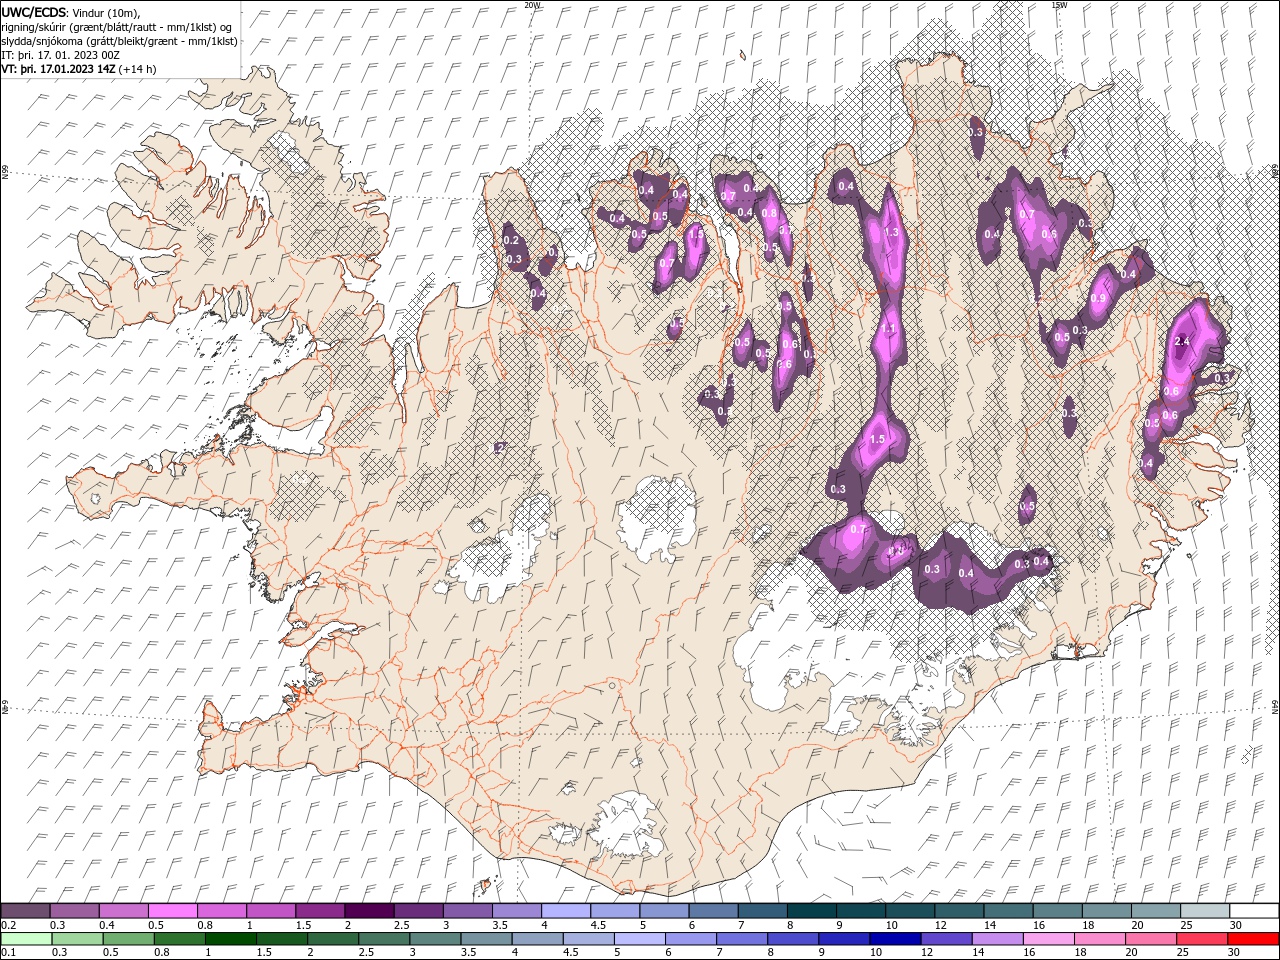The image size is (1280, 960).
Task: Click the bottom-row swatch labeled 3
Action: click(x=434, y=939)
